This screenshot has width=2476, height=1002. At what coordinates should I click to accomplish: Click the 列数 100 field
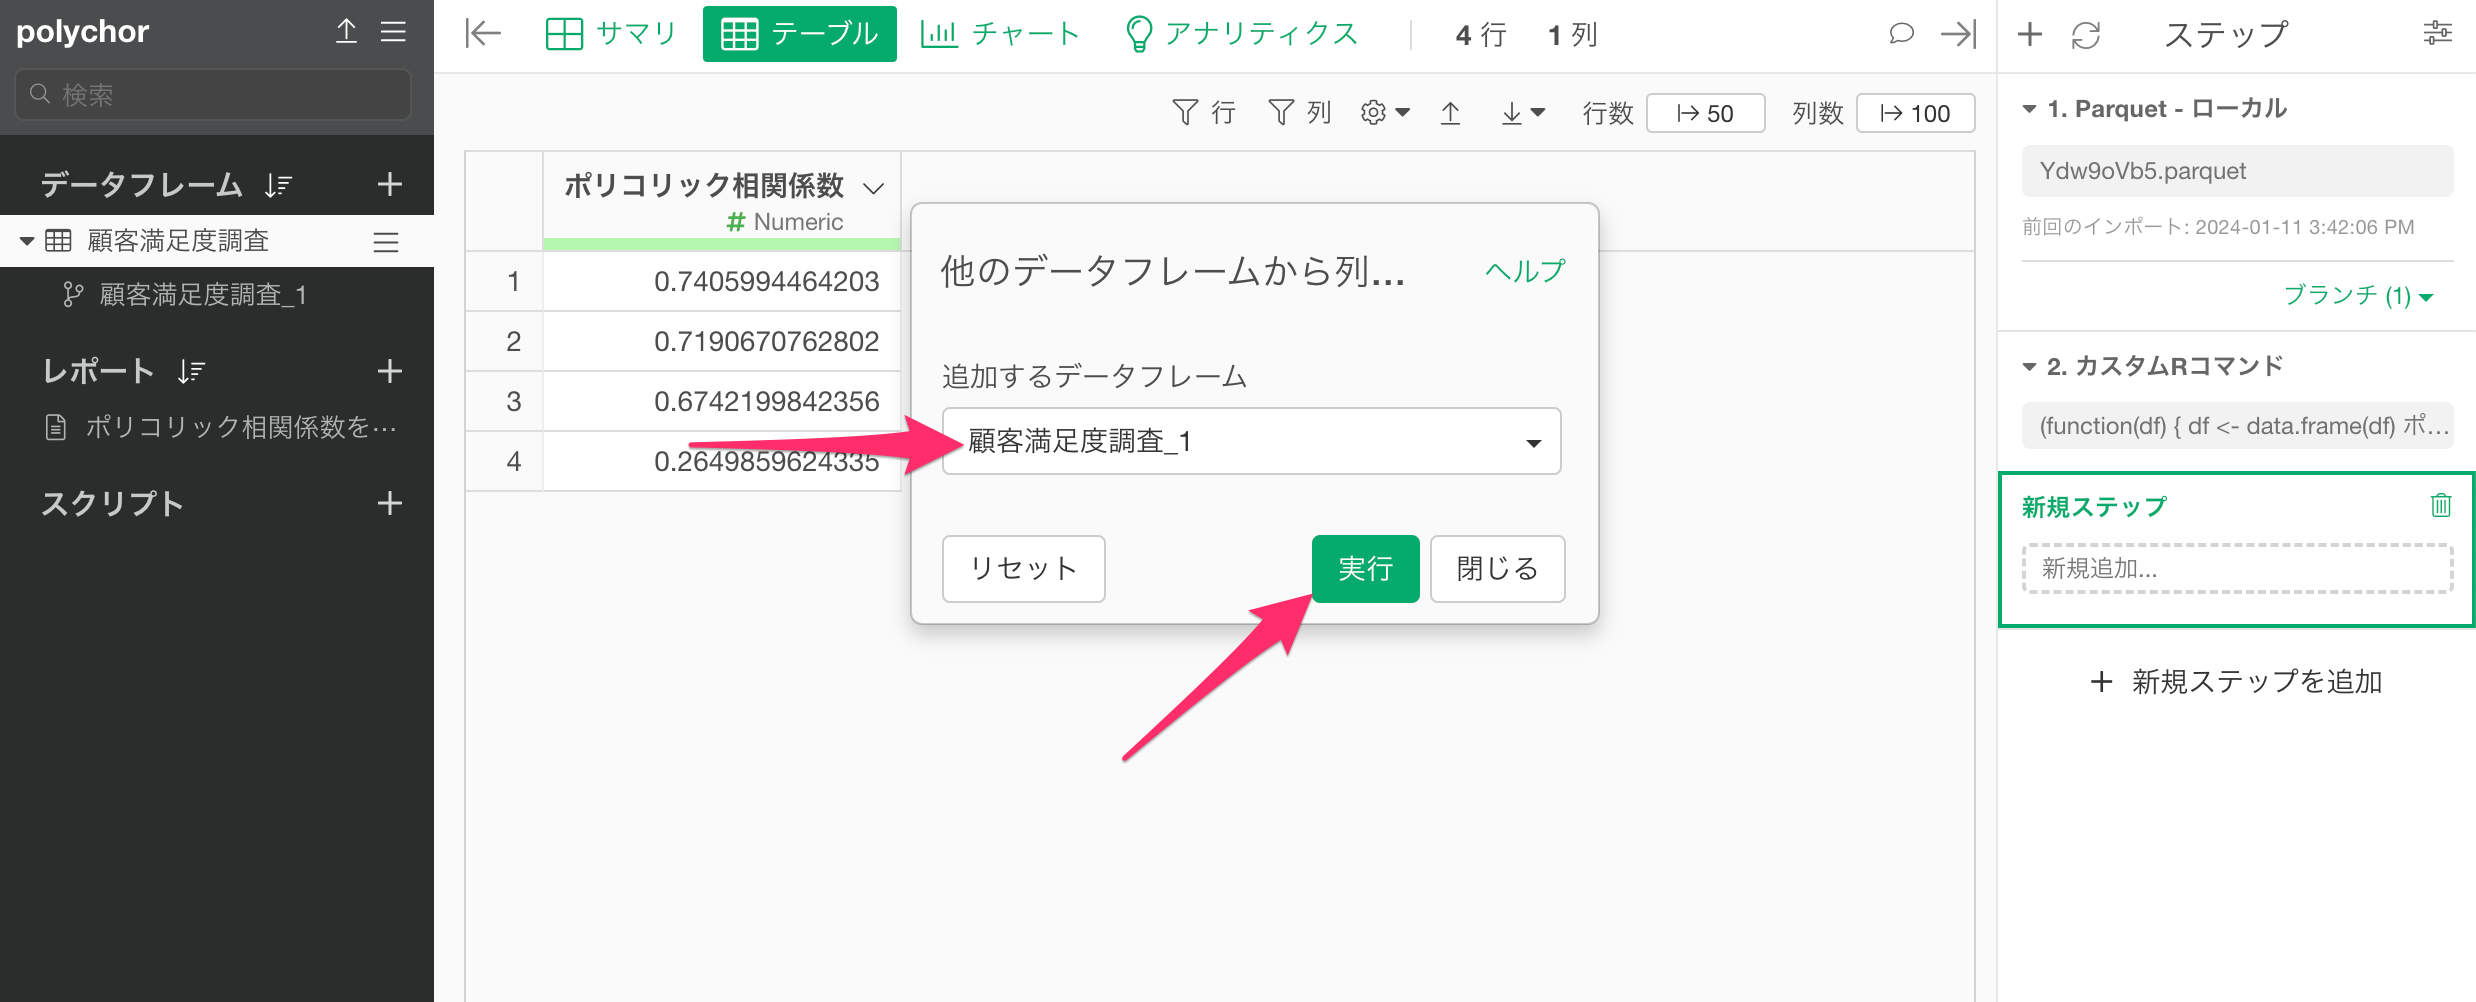pyautogui.click(x=1915, y=113)
